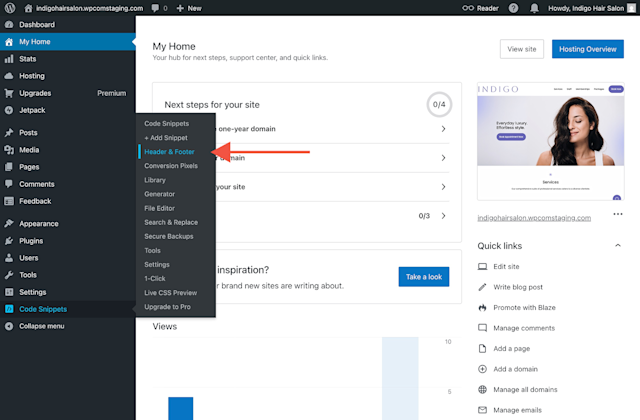This screenshot has height=420, width=640.
Task: Click the Add a page quick link
Action: [511, 349]
